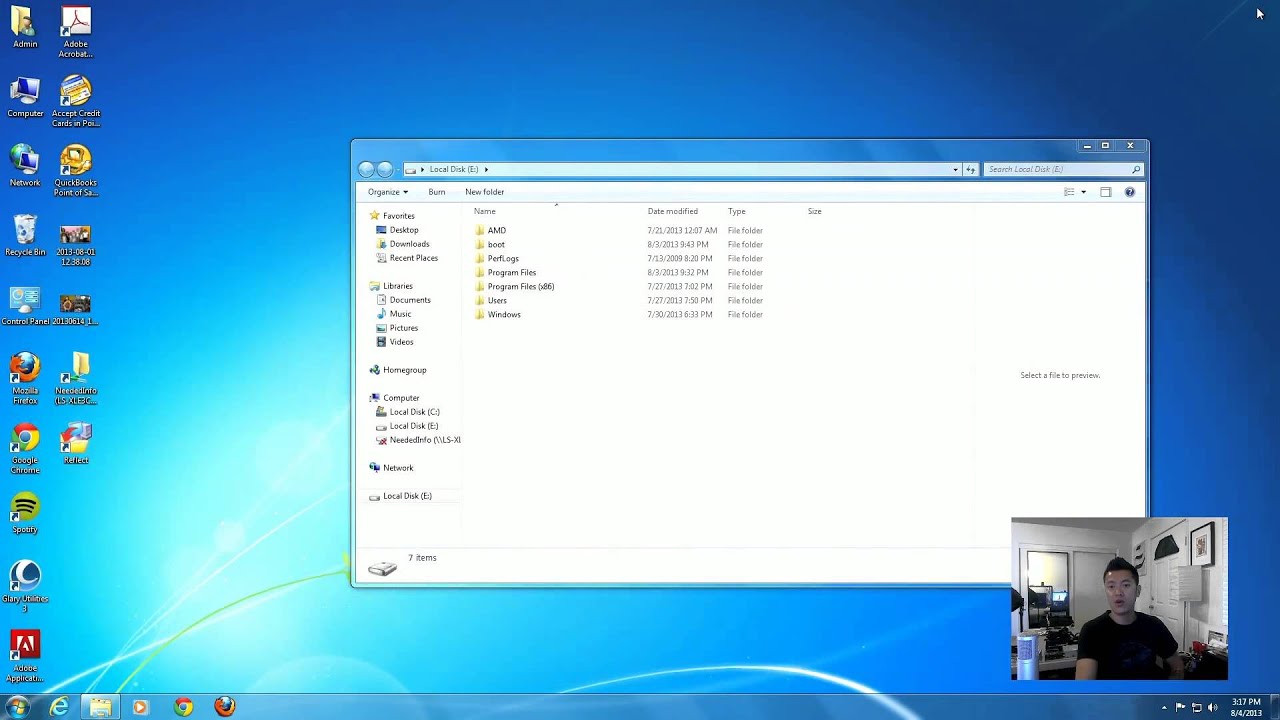Go back with the Explorer back arrow
The height and width of the screenshot is (720, 1280).
click(366, 170)
